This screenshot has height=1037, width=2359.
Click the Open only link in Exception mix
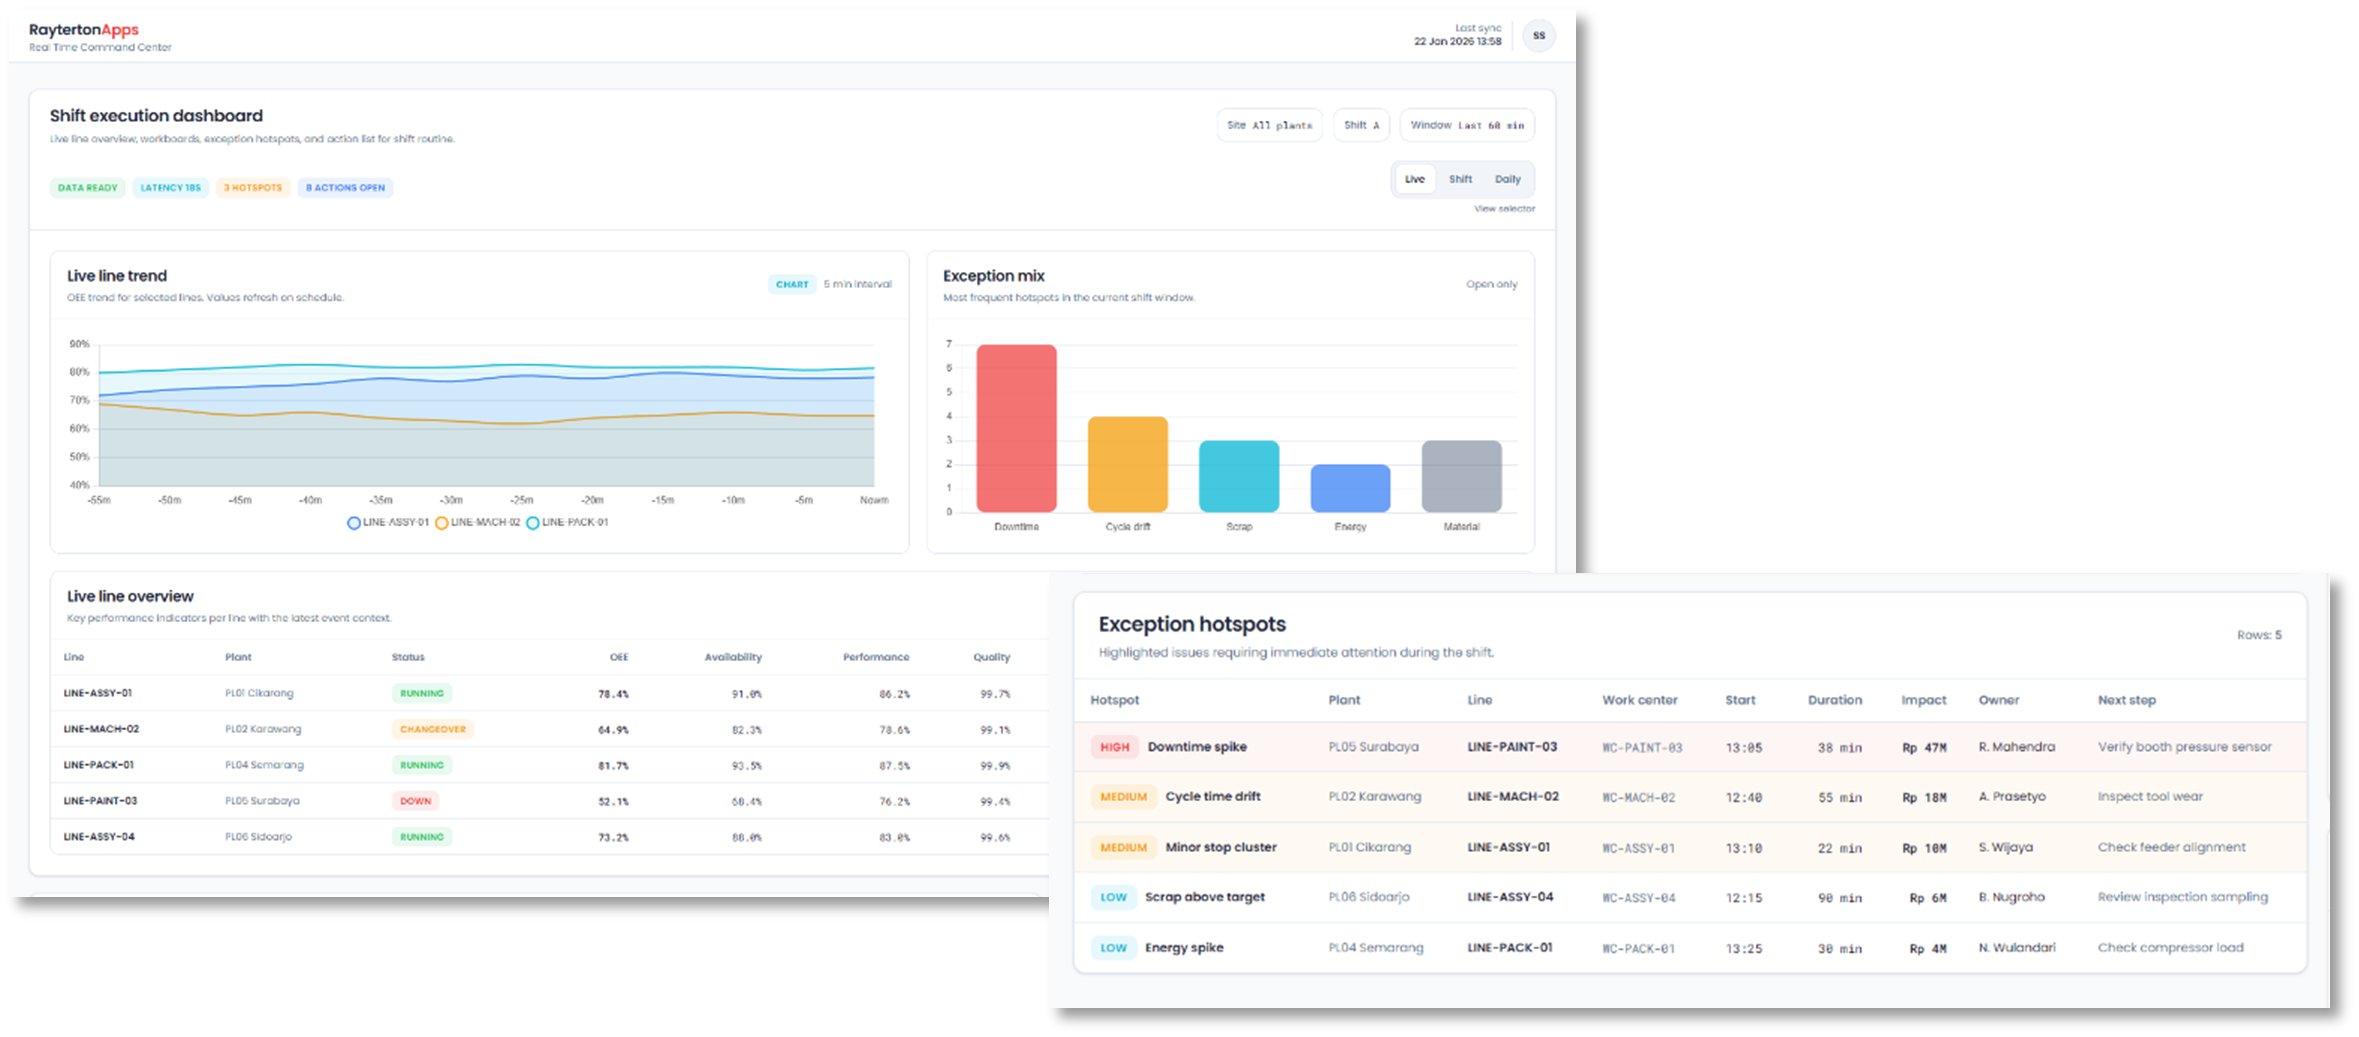click(1491, 284)
